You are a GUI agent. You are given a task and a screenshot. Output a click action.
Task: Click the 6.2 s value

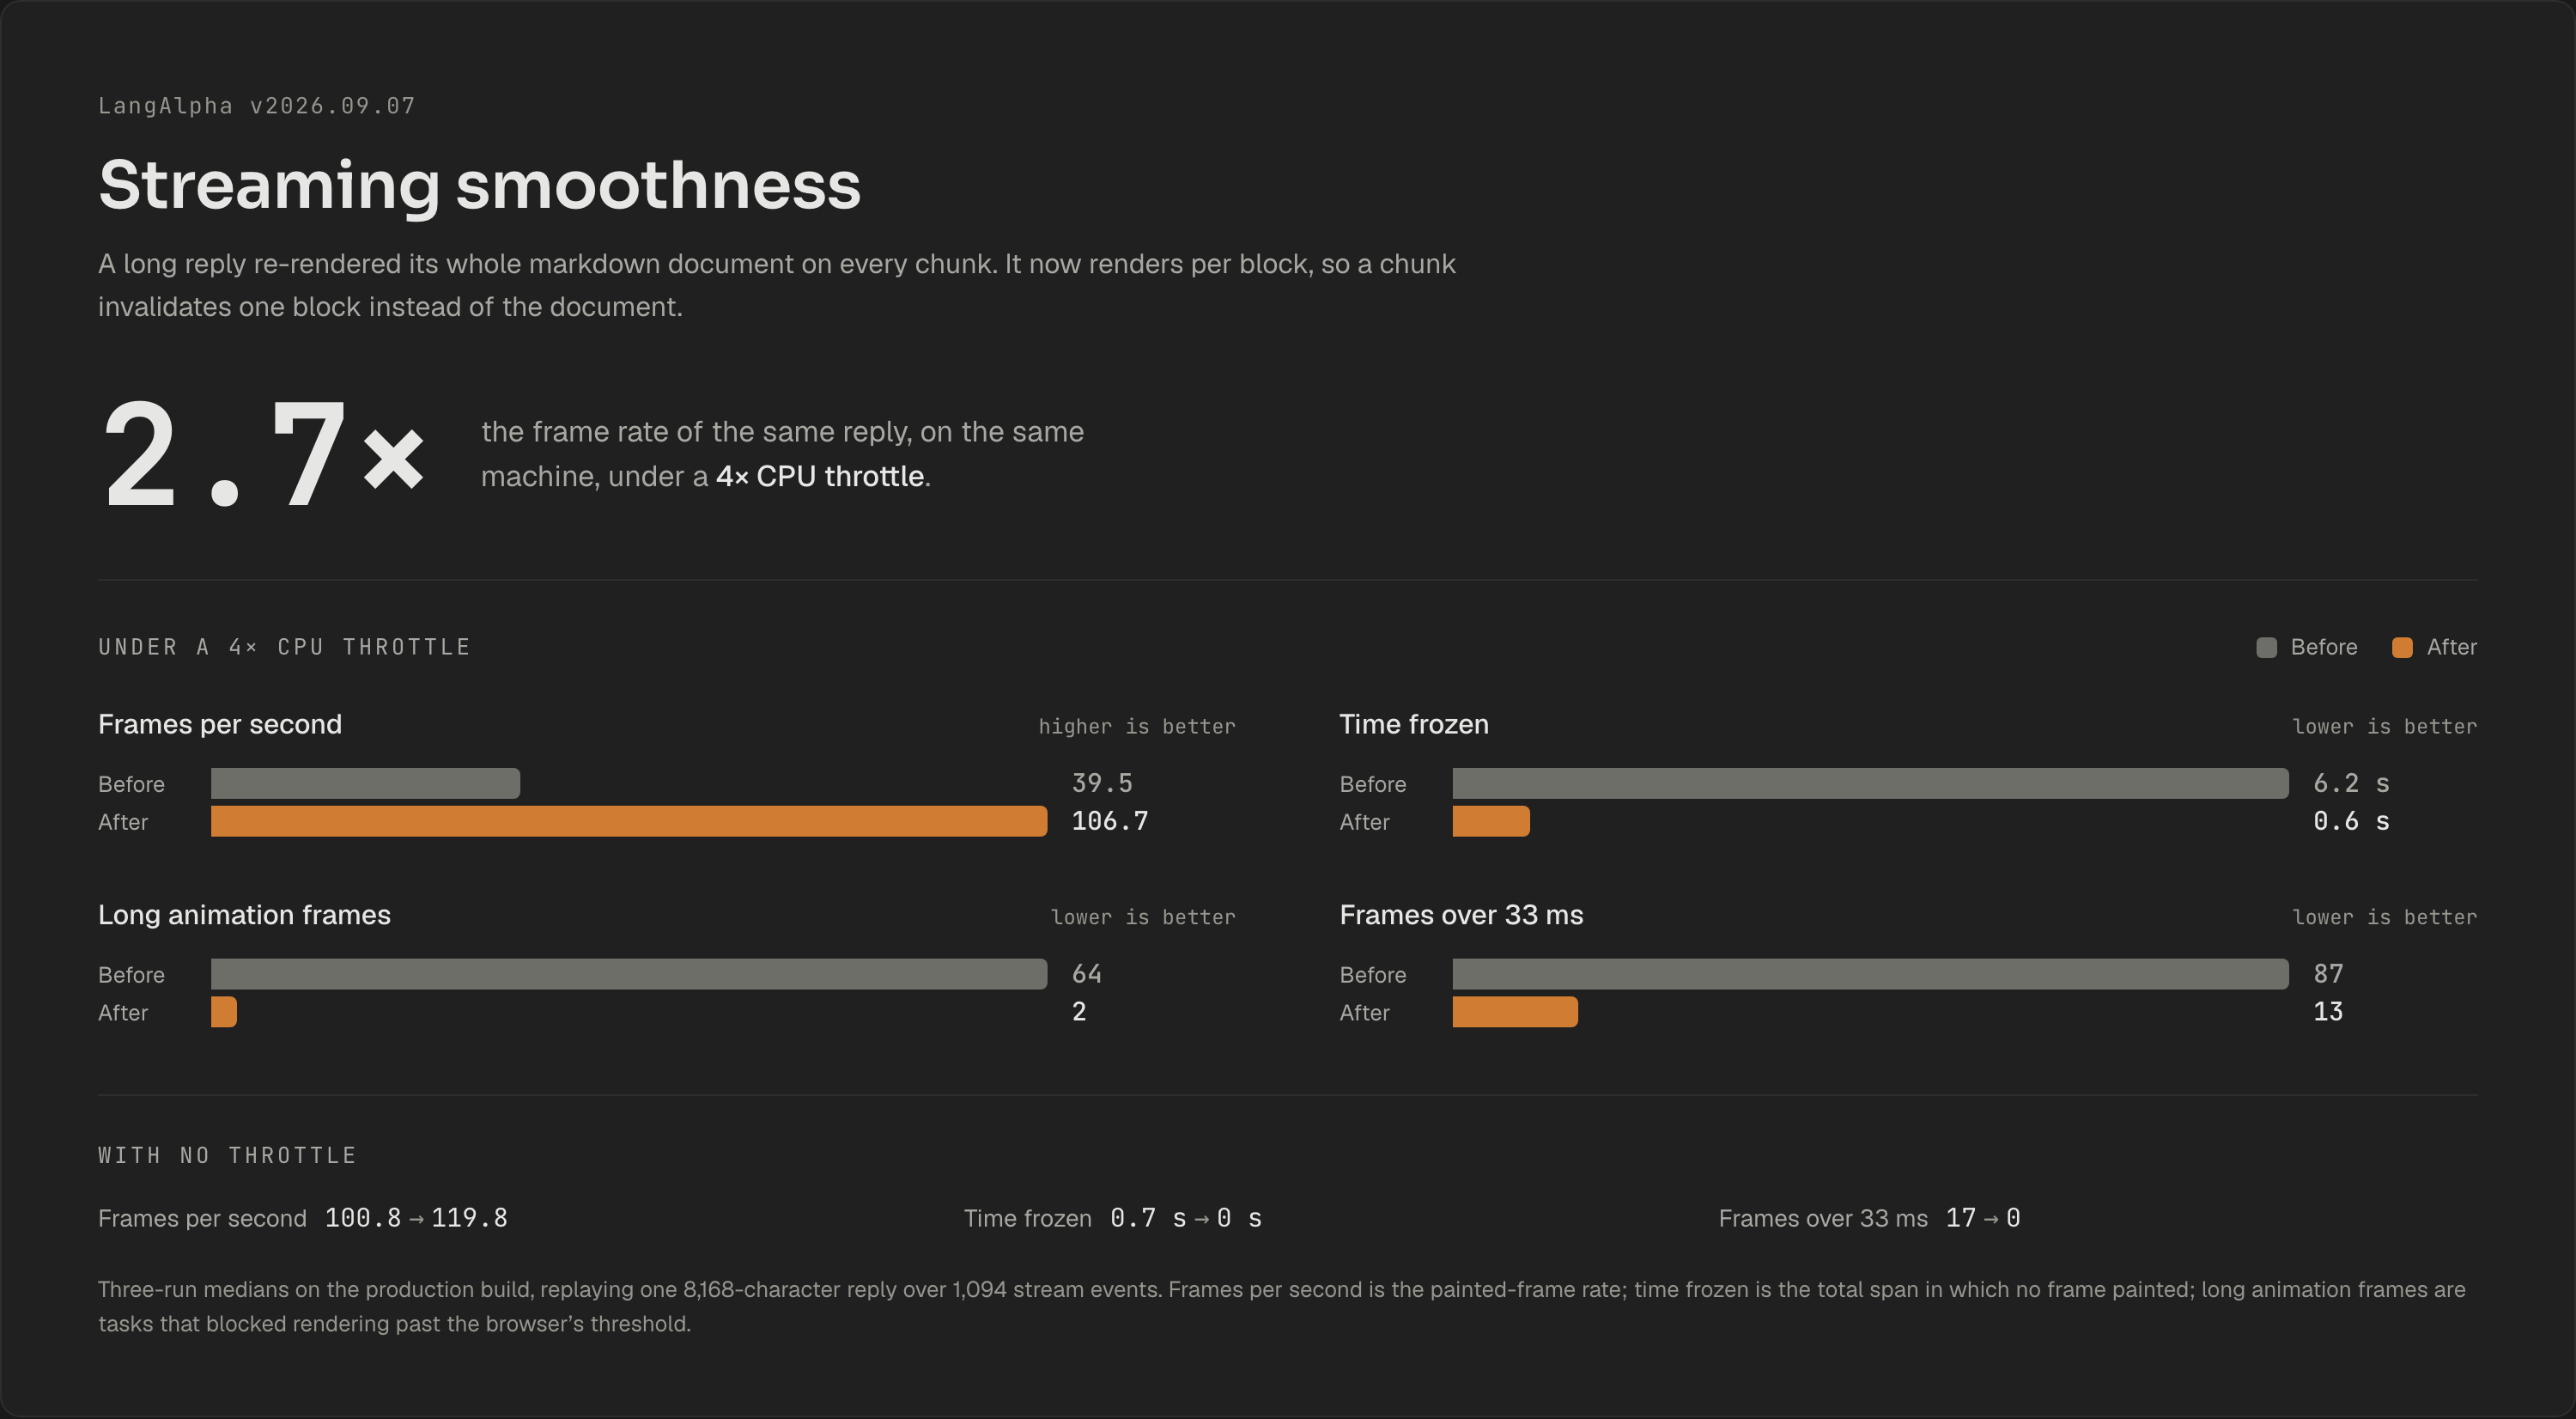click(x=2351, y=783)
